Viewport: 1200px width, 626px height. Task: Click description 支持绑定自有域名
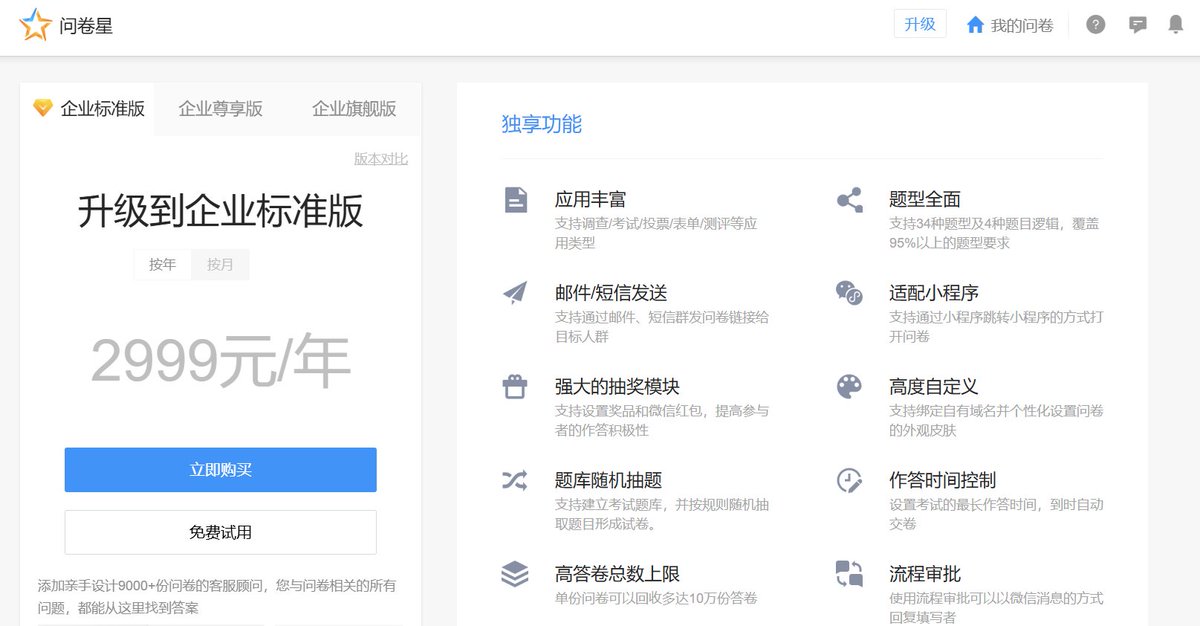[x=996, y=420]
